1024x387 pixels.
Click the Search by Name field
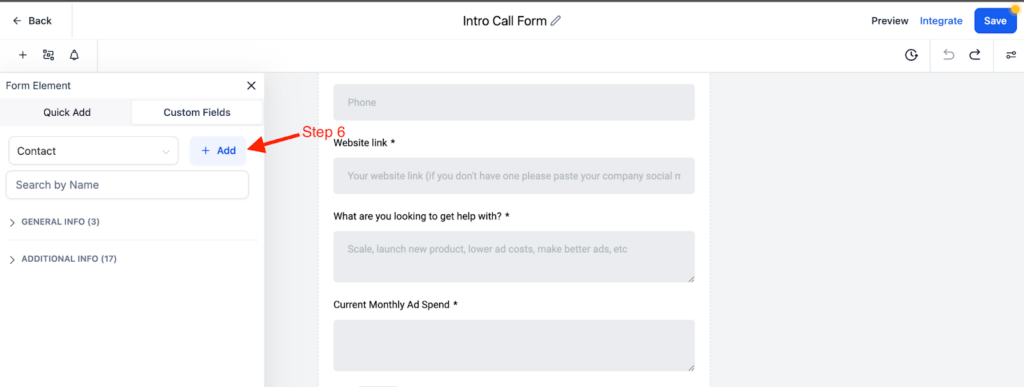pyautogui.click(x=127, y=185)
